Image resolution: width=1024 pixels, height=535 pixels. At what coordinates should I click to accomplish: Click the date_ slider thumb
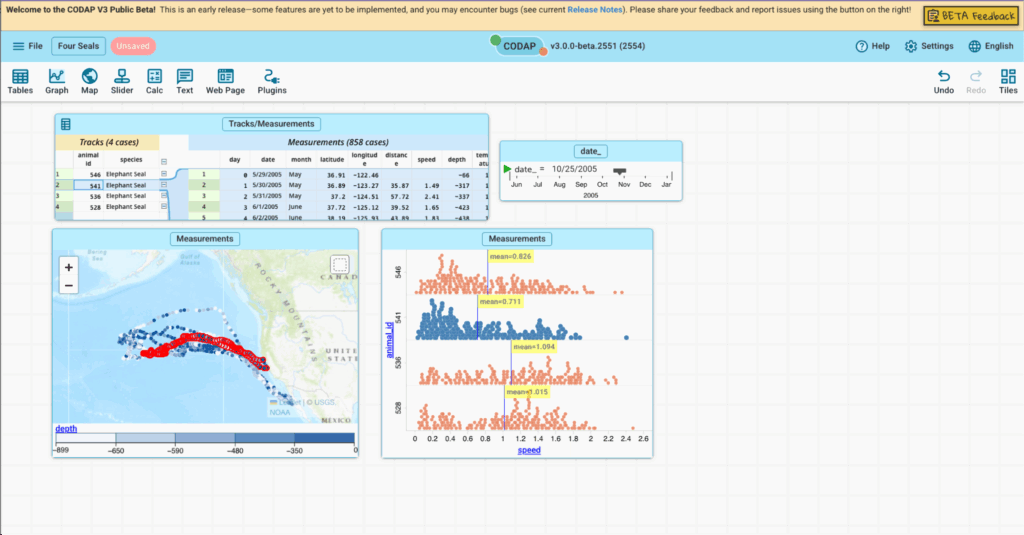click(619, 171)
